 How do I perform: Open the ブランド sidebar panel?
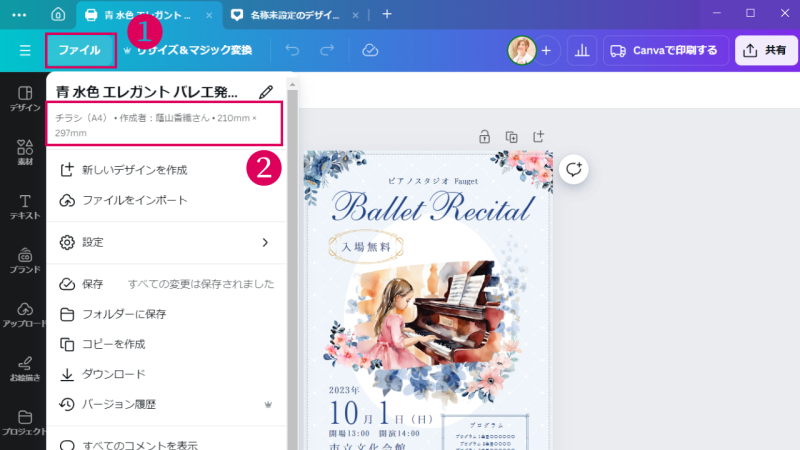tap(24, 261)
